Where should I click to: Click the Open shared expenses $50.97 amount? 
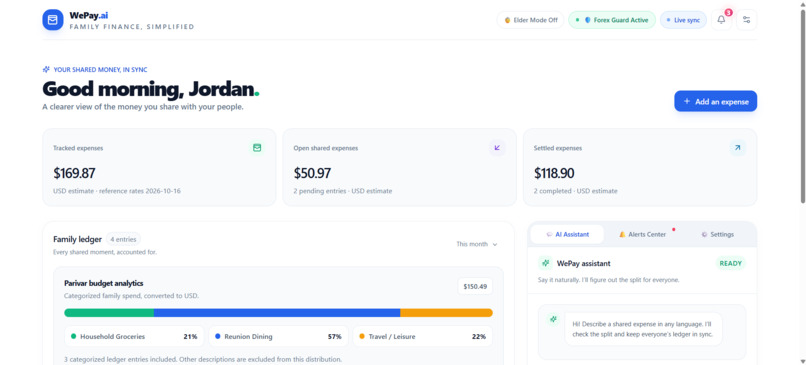pyautogui.click(x=312, y=173)
